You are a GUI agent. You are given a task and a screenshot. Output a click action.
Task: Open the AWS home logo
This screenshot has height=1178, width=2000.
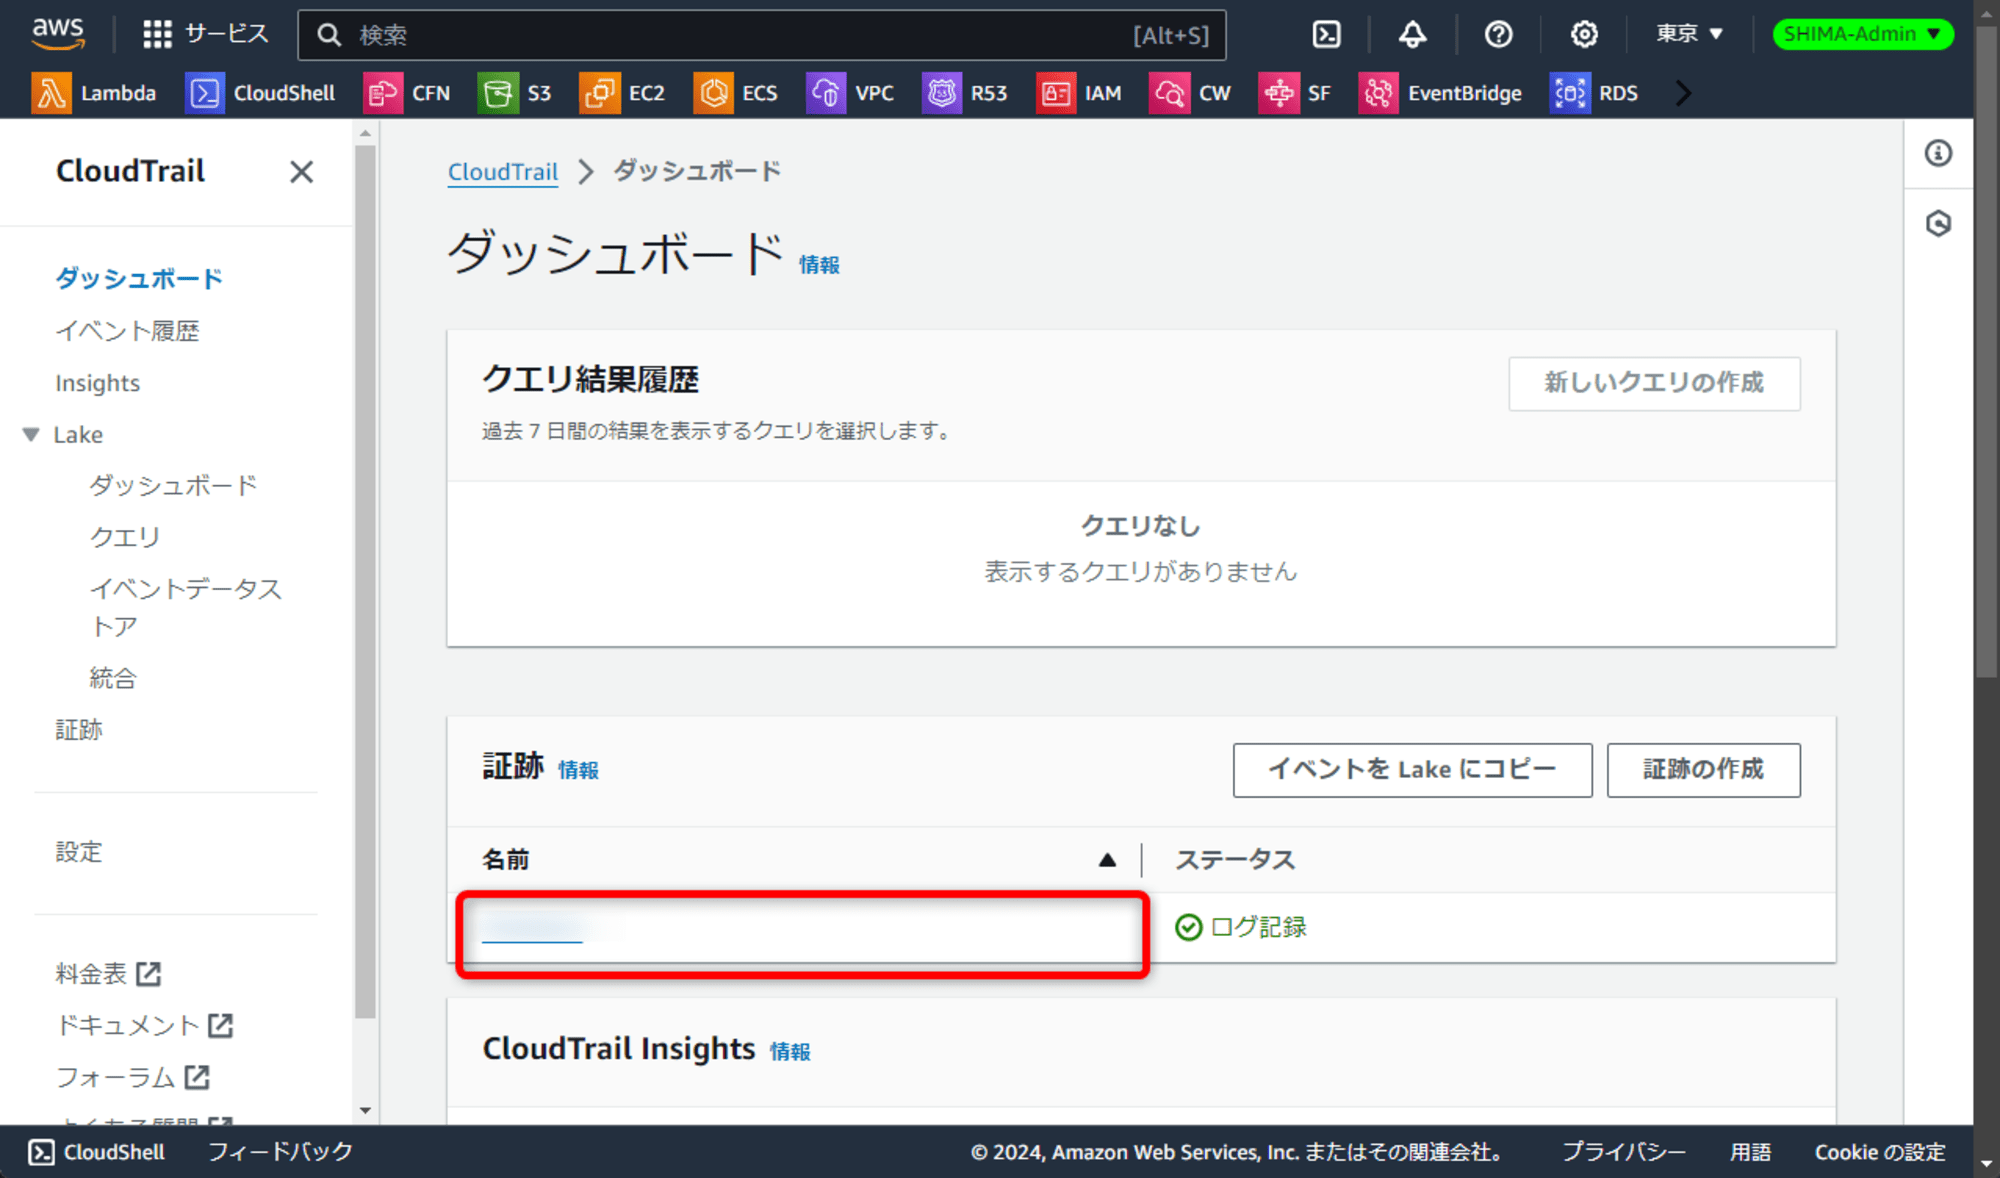58,34
